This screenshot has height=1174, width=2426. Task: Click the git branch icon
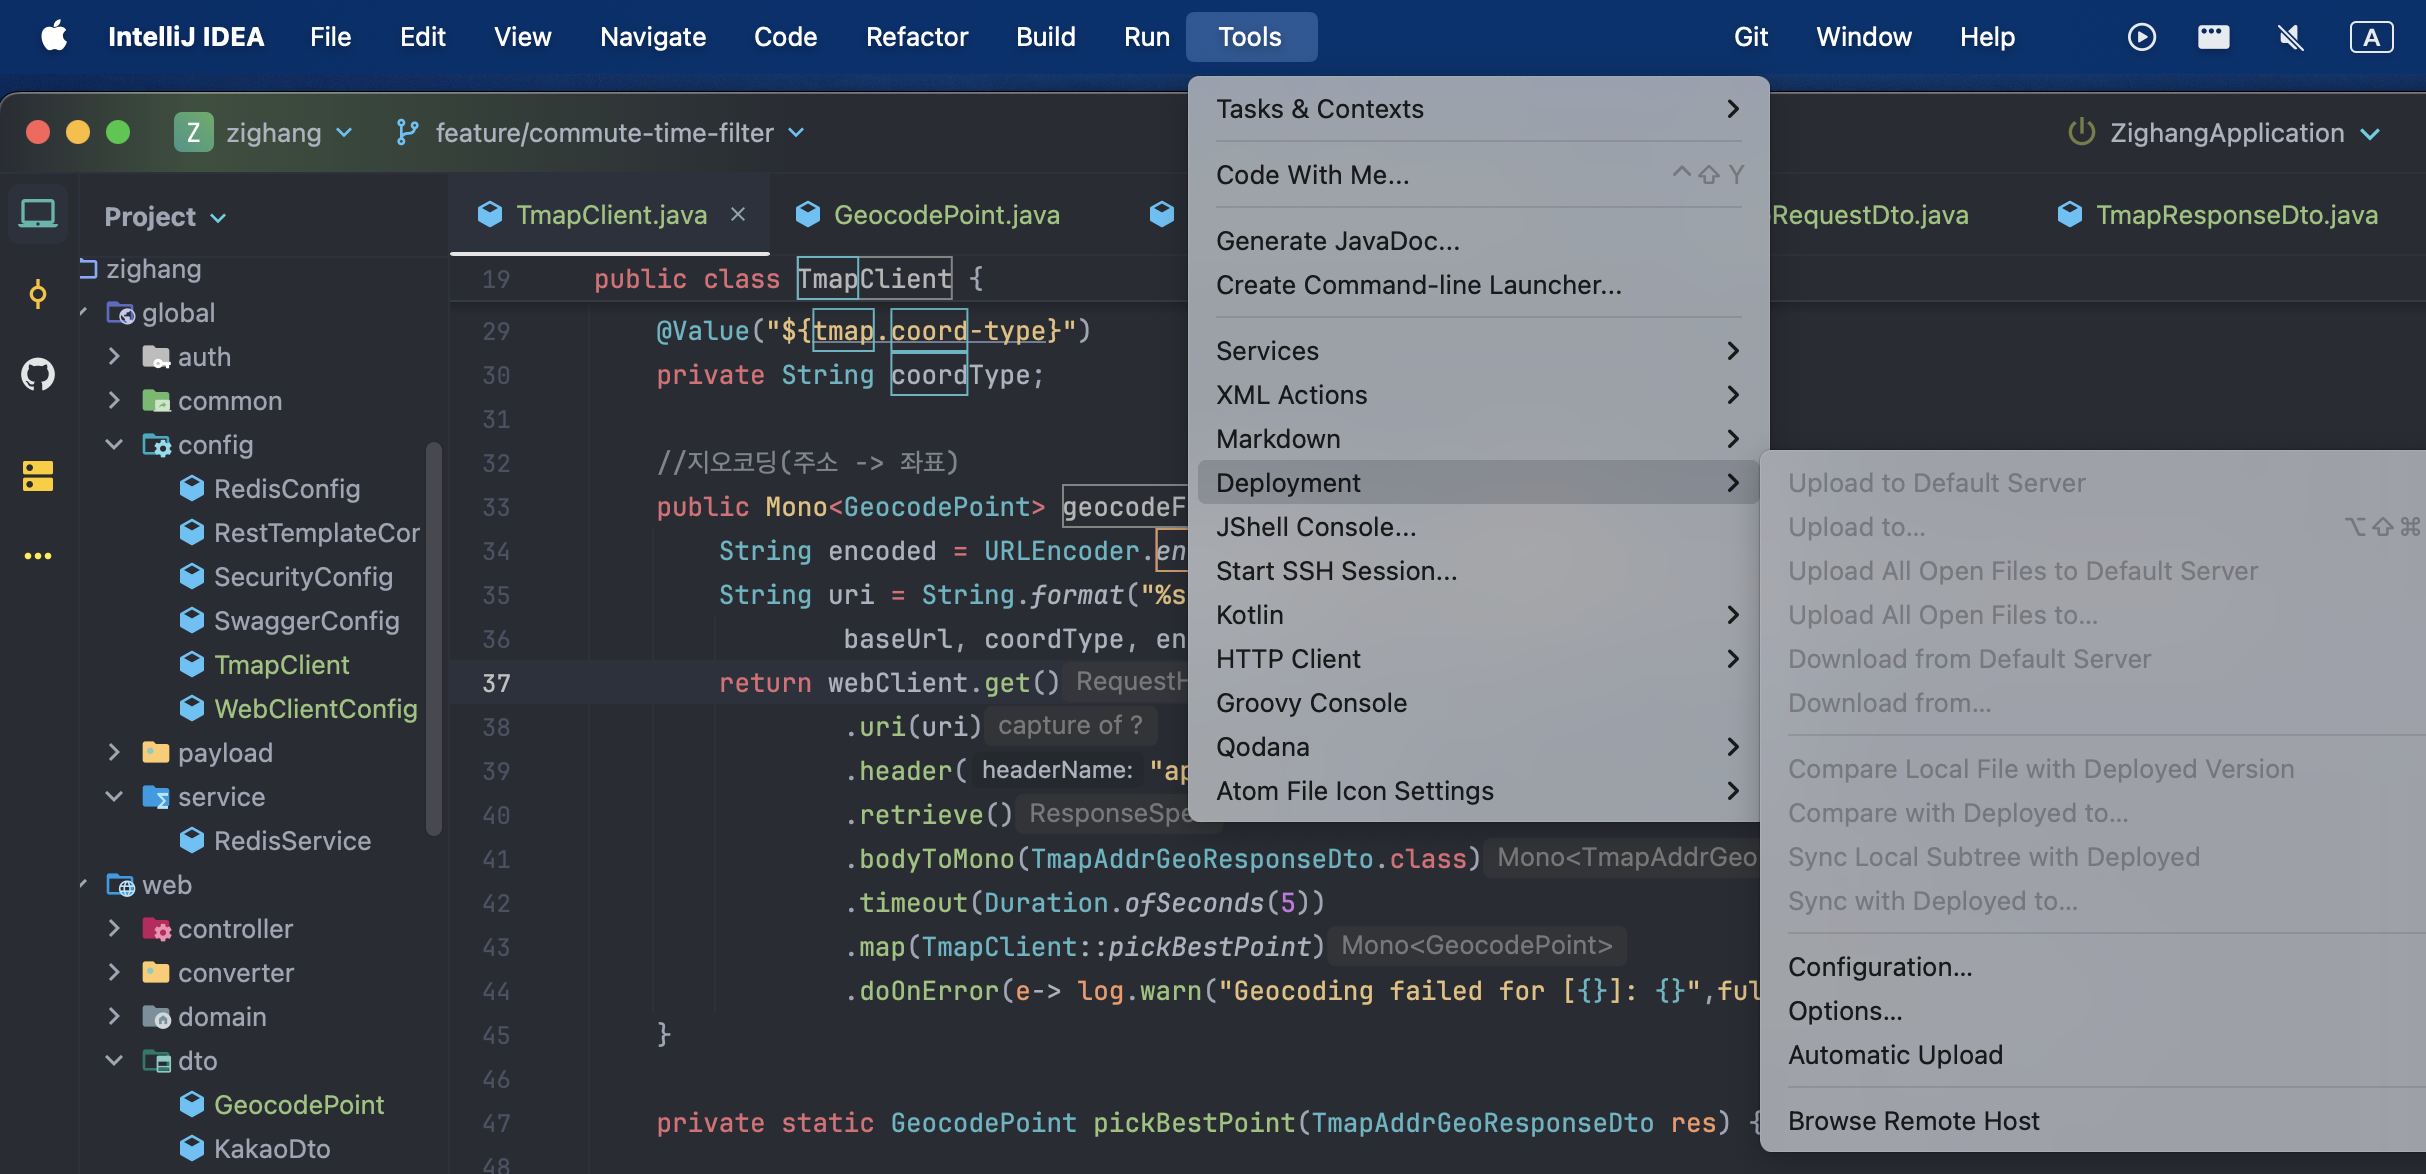click(x=407, y=133)
